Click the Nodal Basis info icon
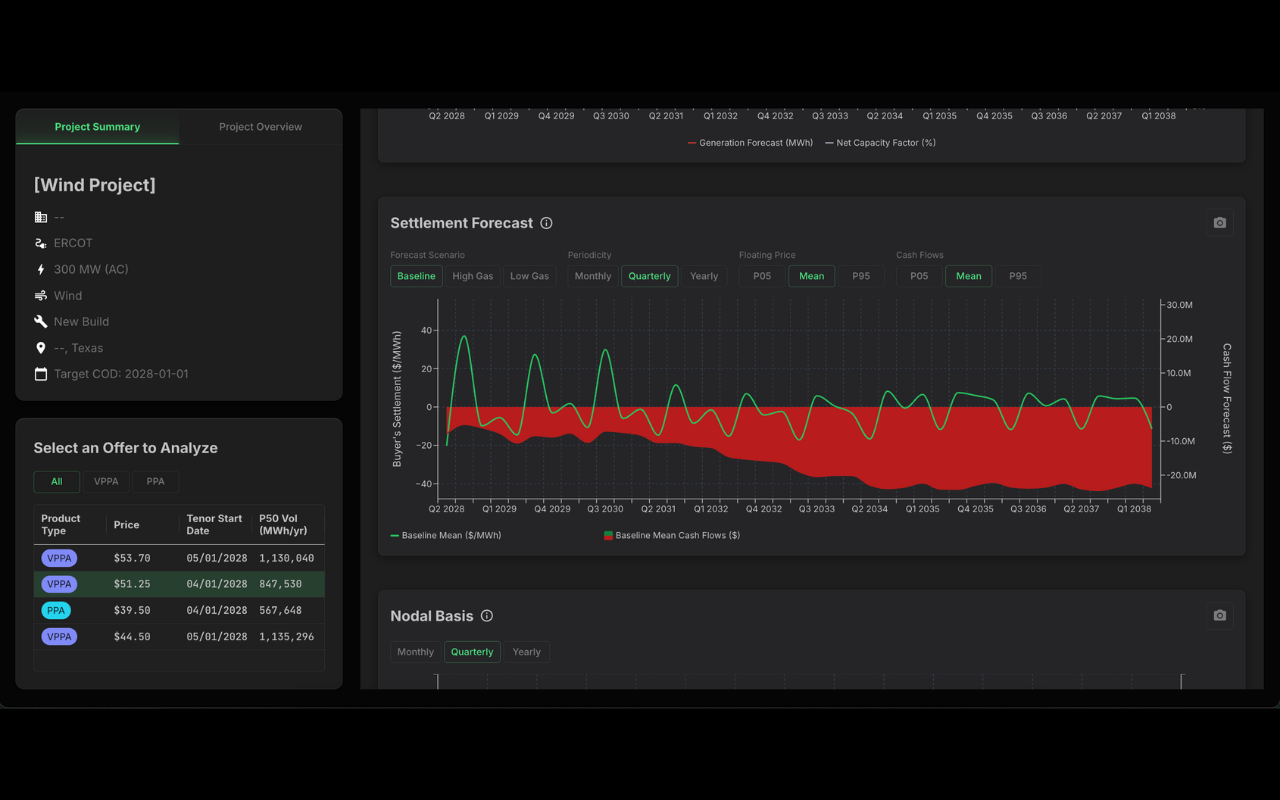This screenshot has height=800, width=1280. [x=487, y=616]
